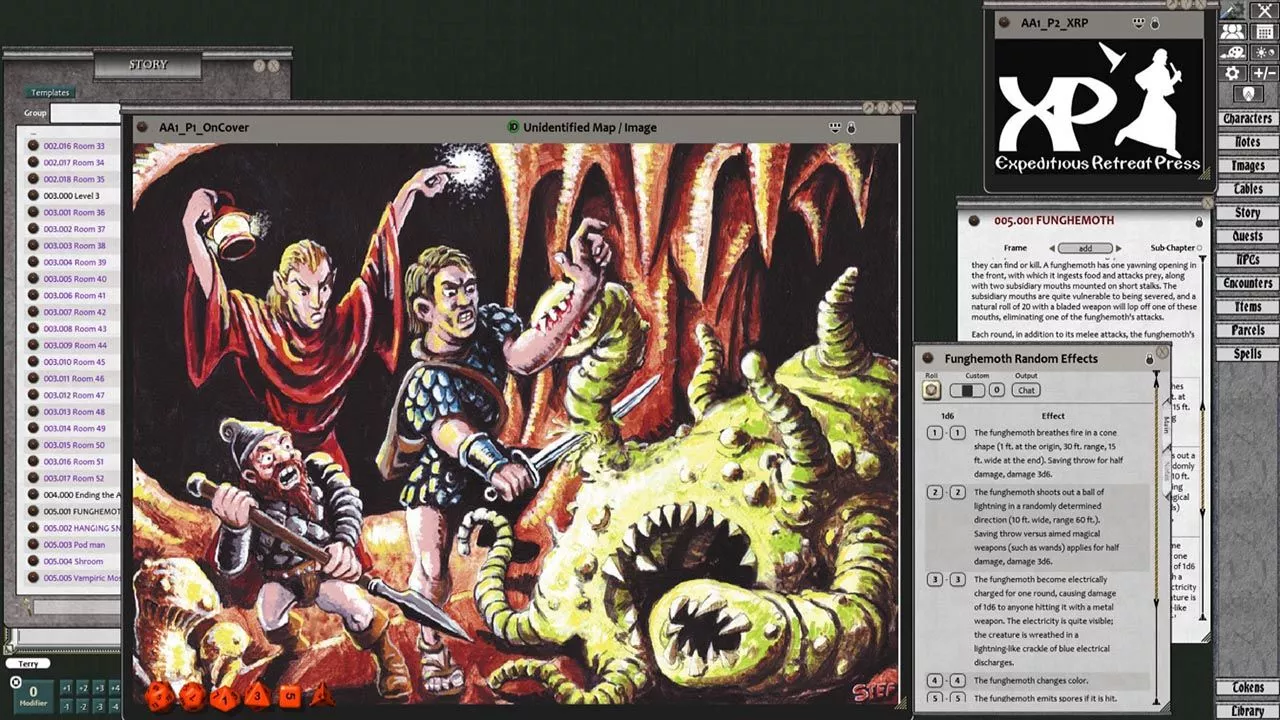Open the Tables sidebar button

1247,189
